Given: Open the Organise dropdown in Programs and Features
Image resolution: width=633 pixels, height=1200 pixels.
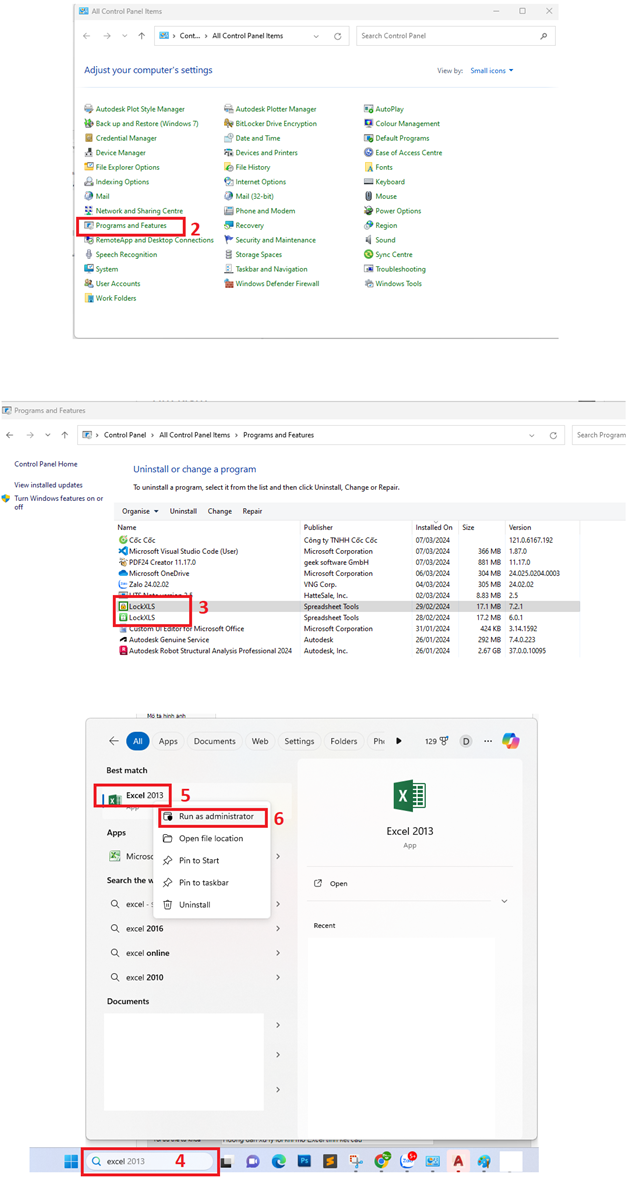Looking at the screenshot, I should click(x=140, y=511).
